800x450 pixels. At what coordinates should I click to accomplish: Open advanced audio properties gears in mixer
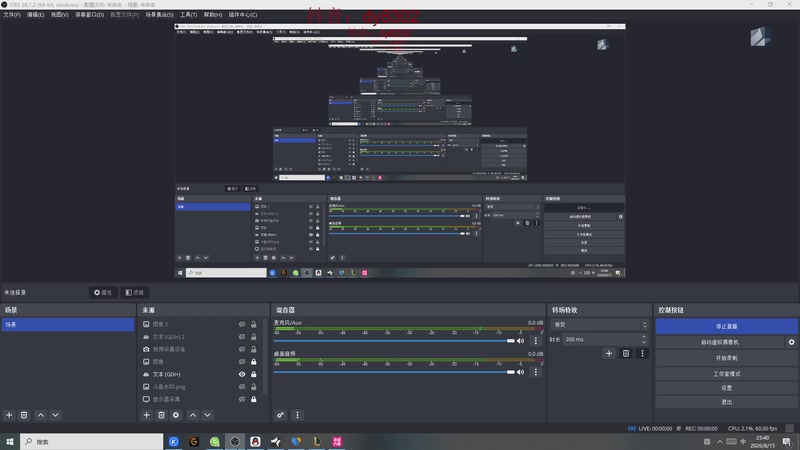click(280, 415)
